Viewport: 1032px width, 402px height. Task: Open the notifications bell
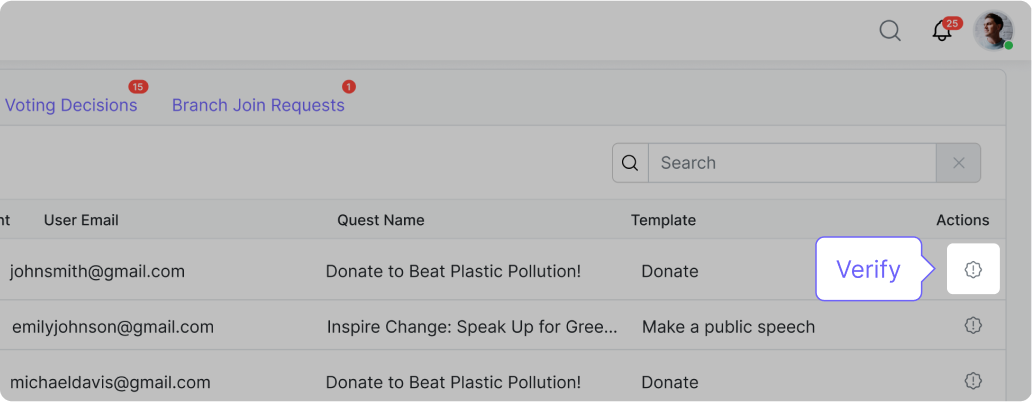click(942, 31)
